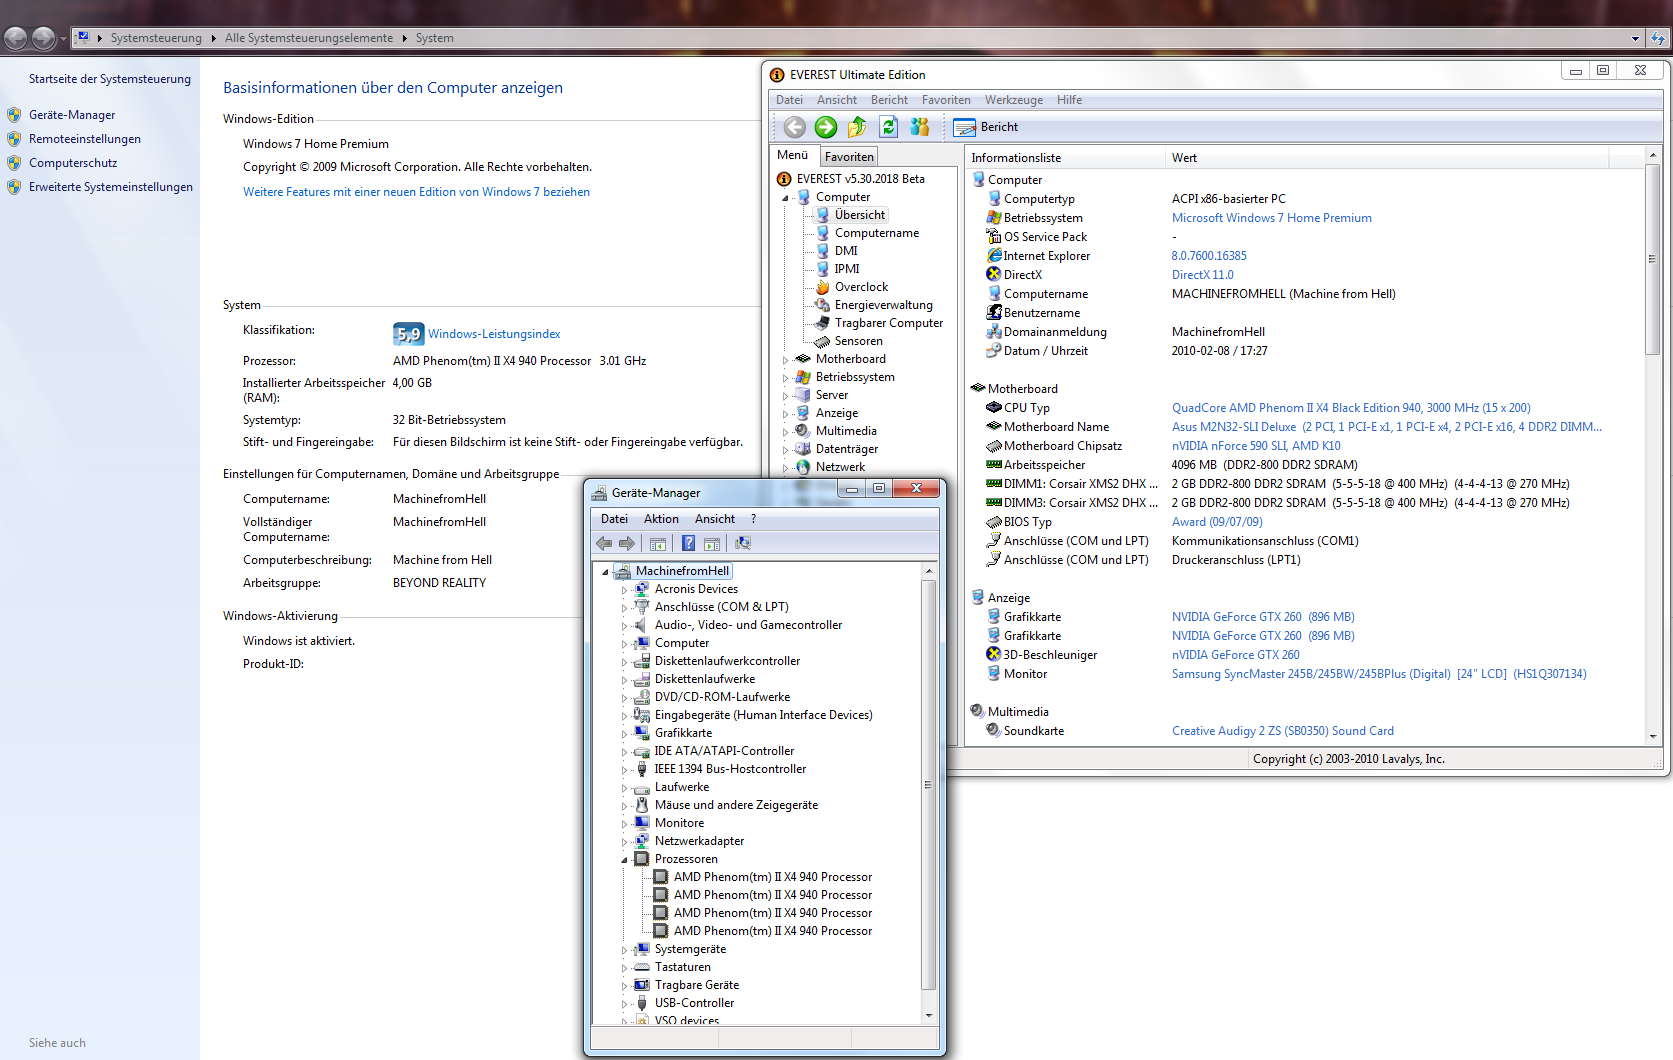This screenshot has width=1673, height=1060.
Task: Click Alle Systemsteuerungselemente in address bar
Action: pos(309,38)
